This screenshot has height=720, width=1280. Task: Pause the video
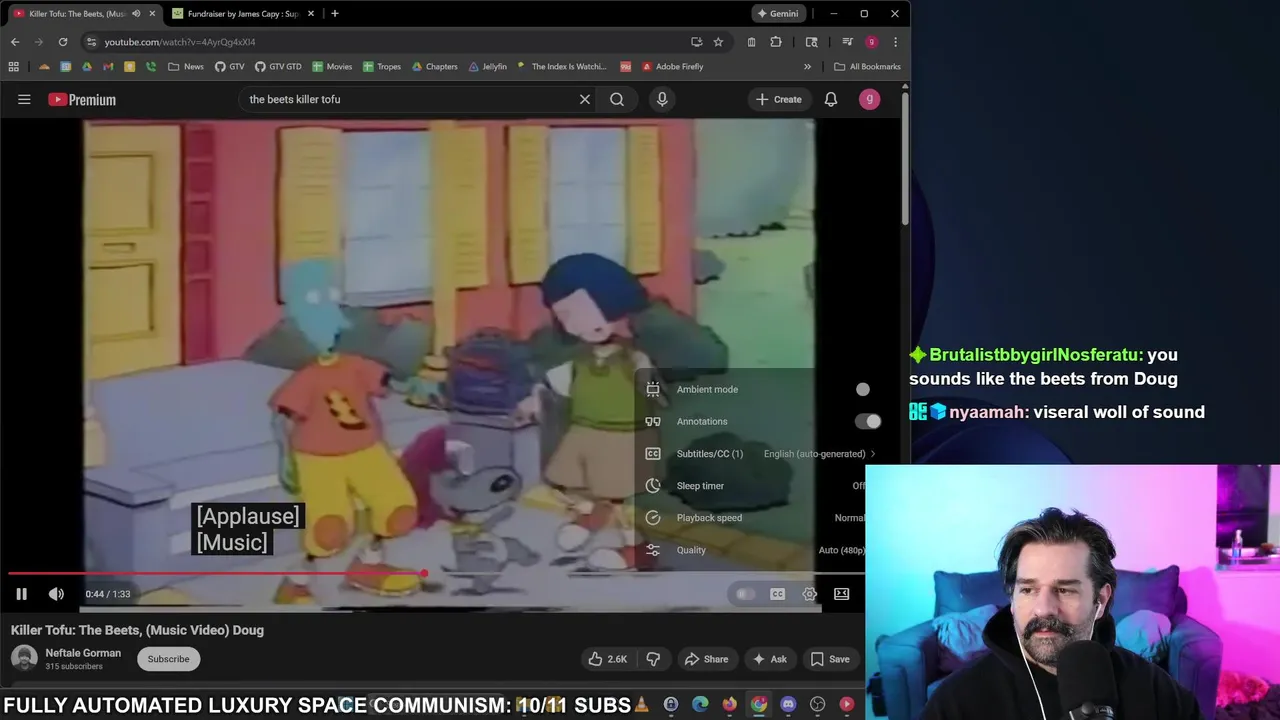point(21,594)
